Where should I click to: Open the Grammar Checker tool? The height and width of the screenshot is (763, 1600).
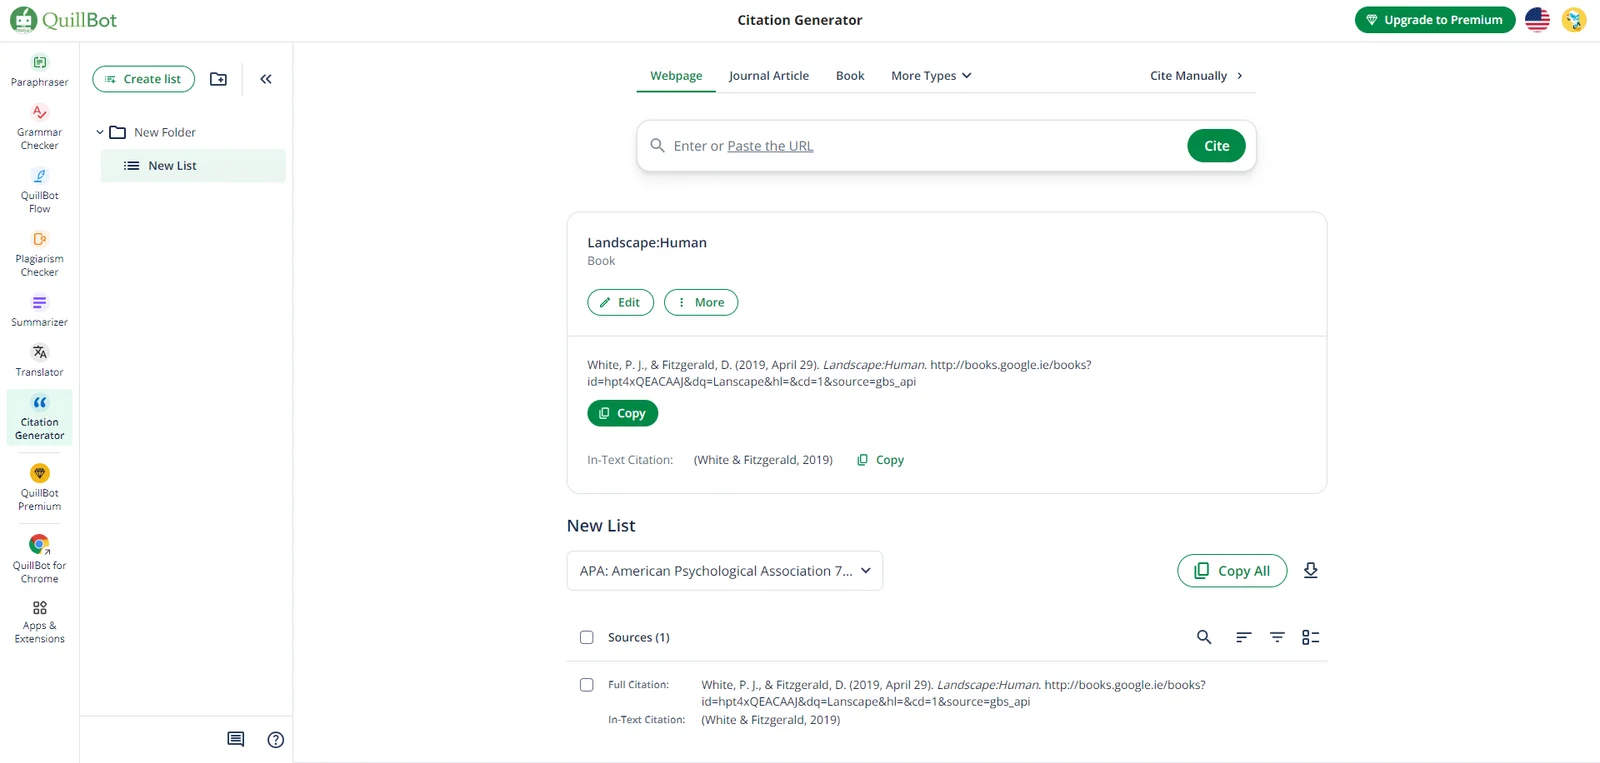pyautogui.click(x=39, y=127)
